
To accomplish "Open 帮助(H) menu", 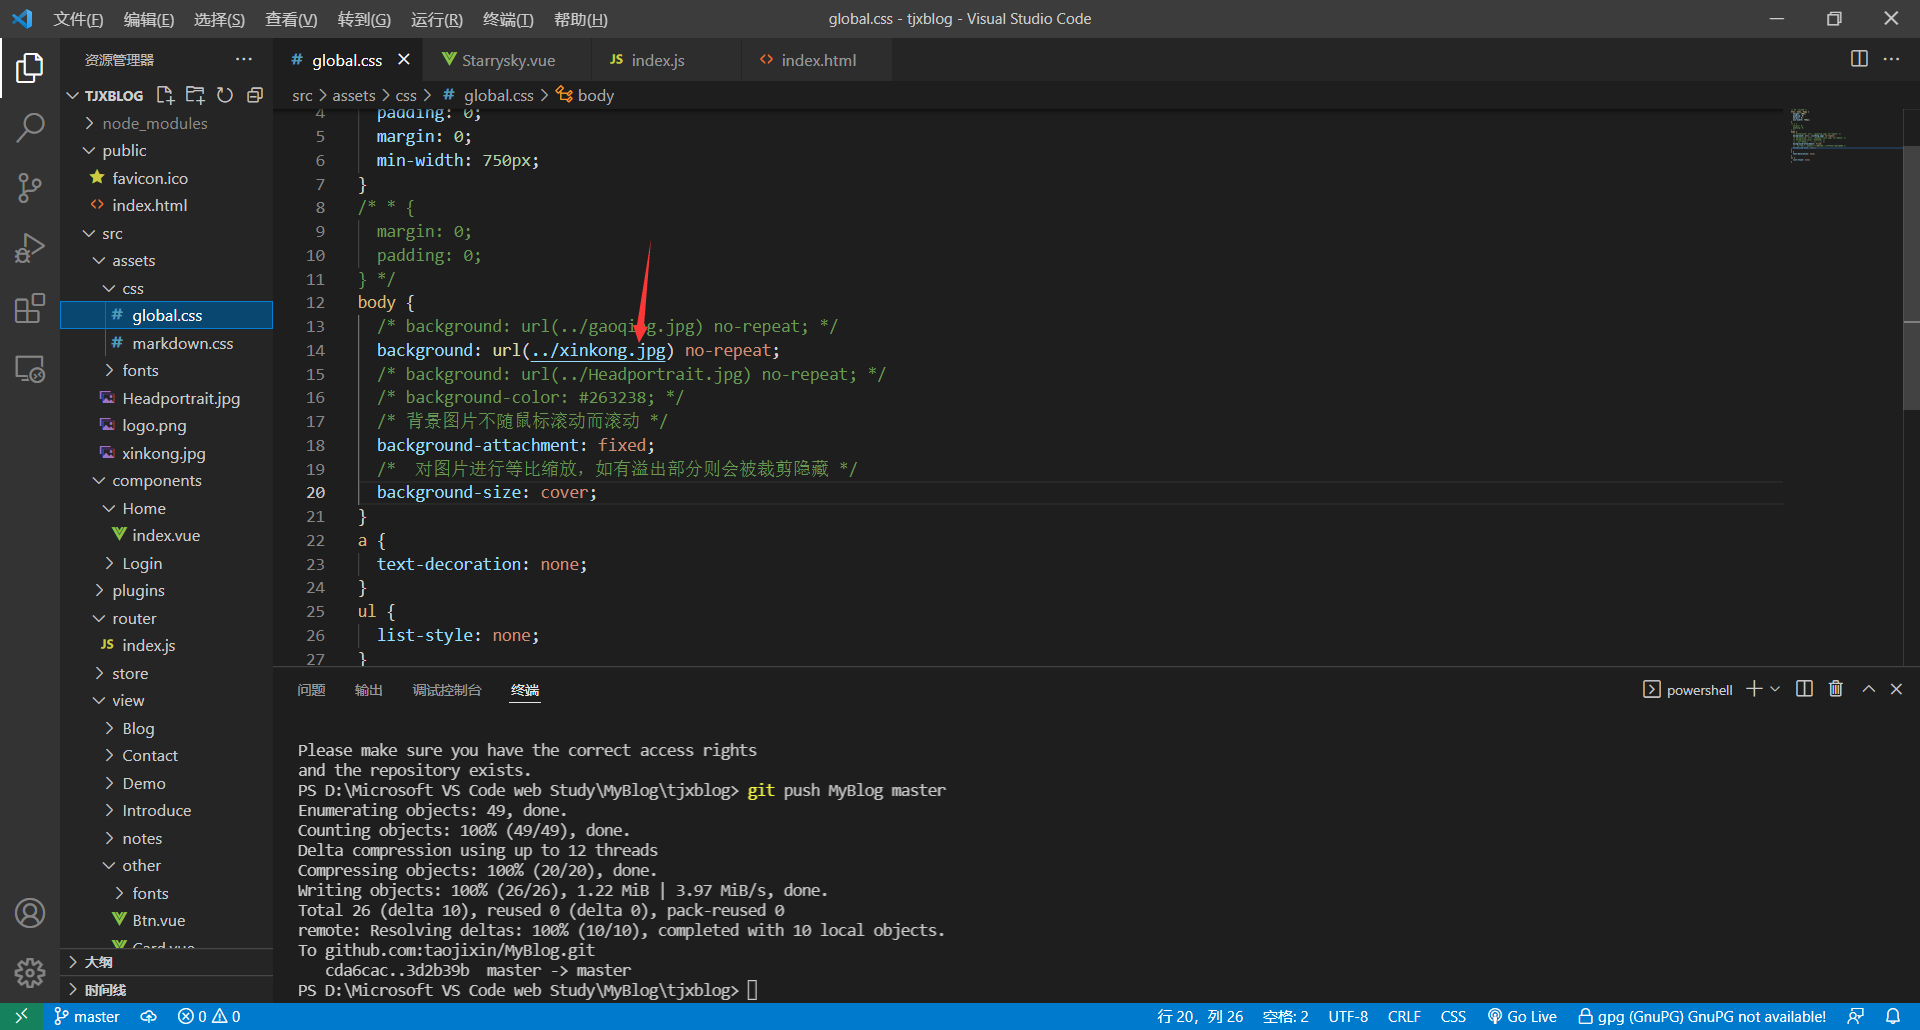I will (x=581, y=19).
